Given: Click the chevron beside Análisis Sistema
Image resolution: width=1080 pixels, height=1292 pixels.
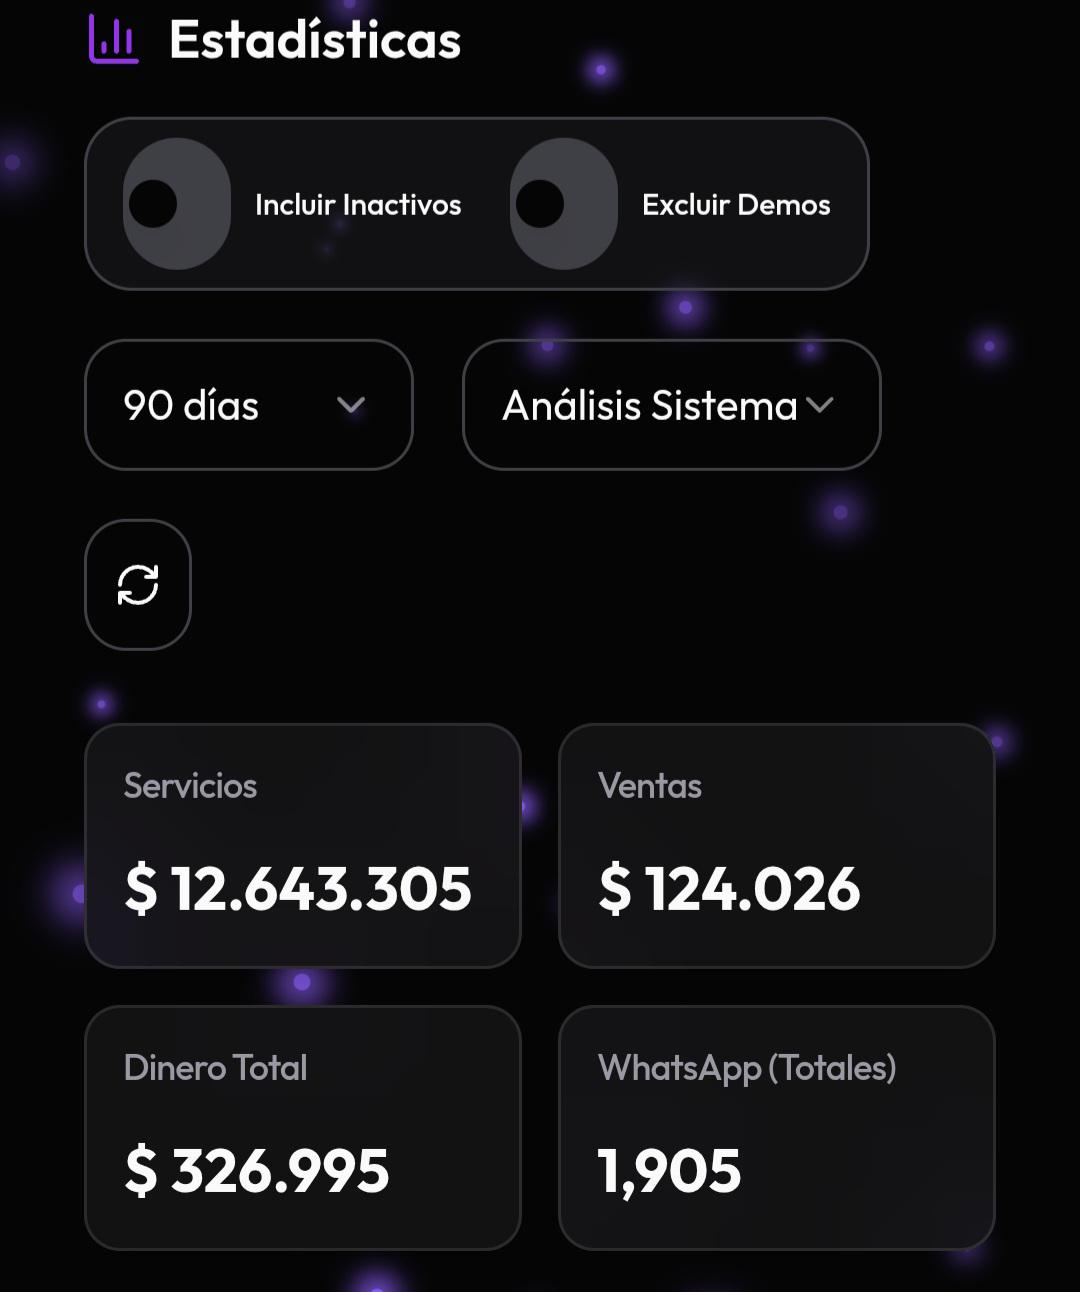Looking at the screenshot, I should (x=819, y=405).
